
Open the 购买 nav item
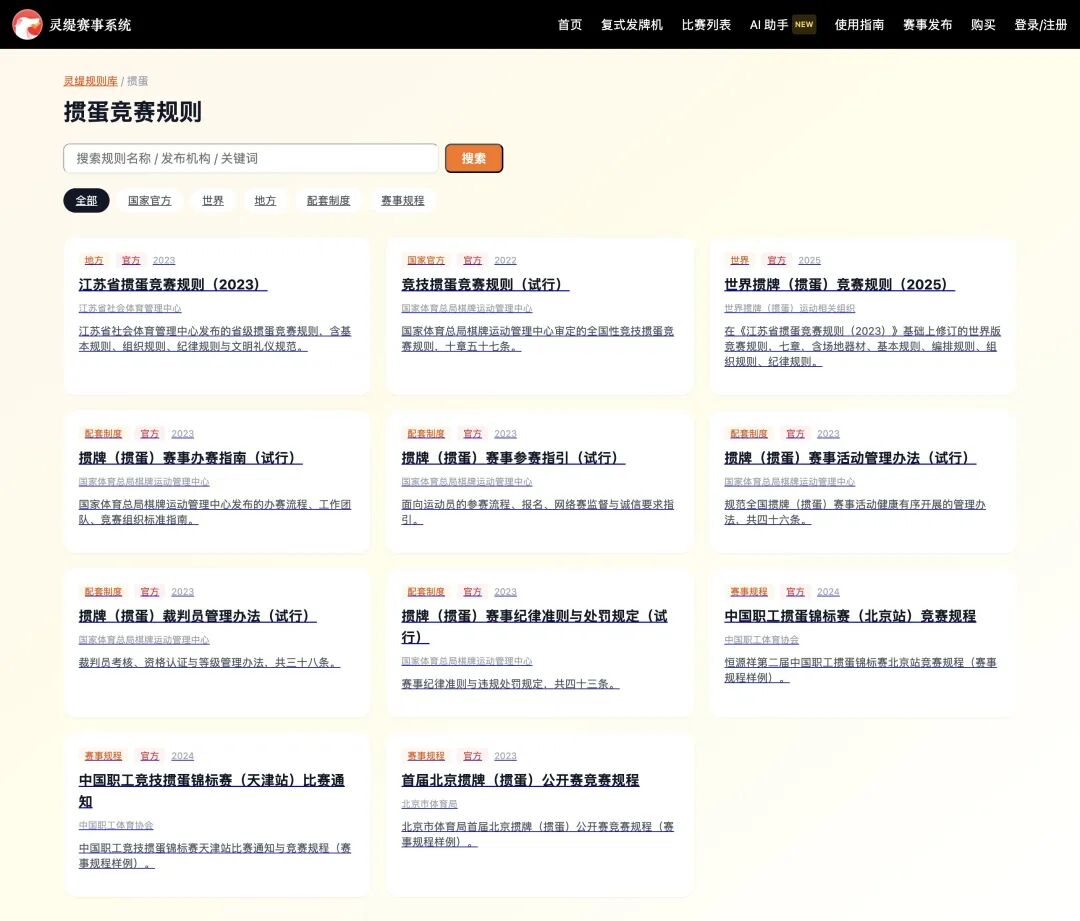pyautogui.click(x=983, y=25)
